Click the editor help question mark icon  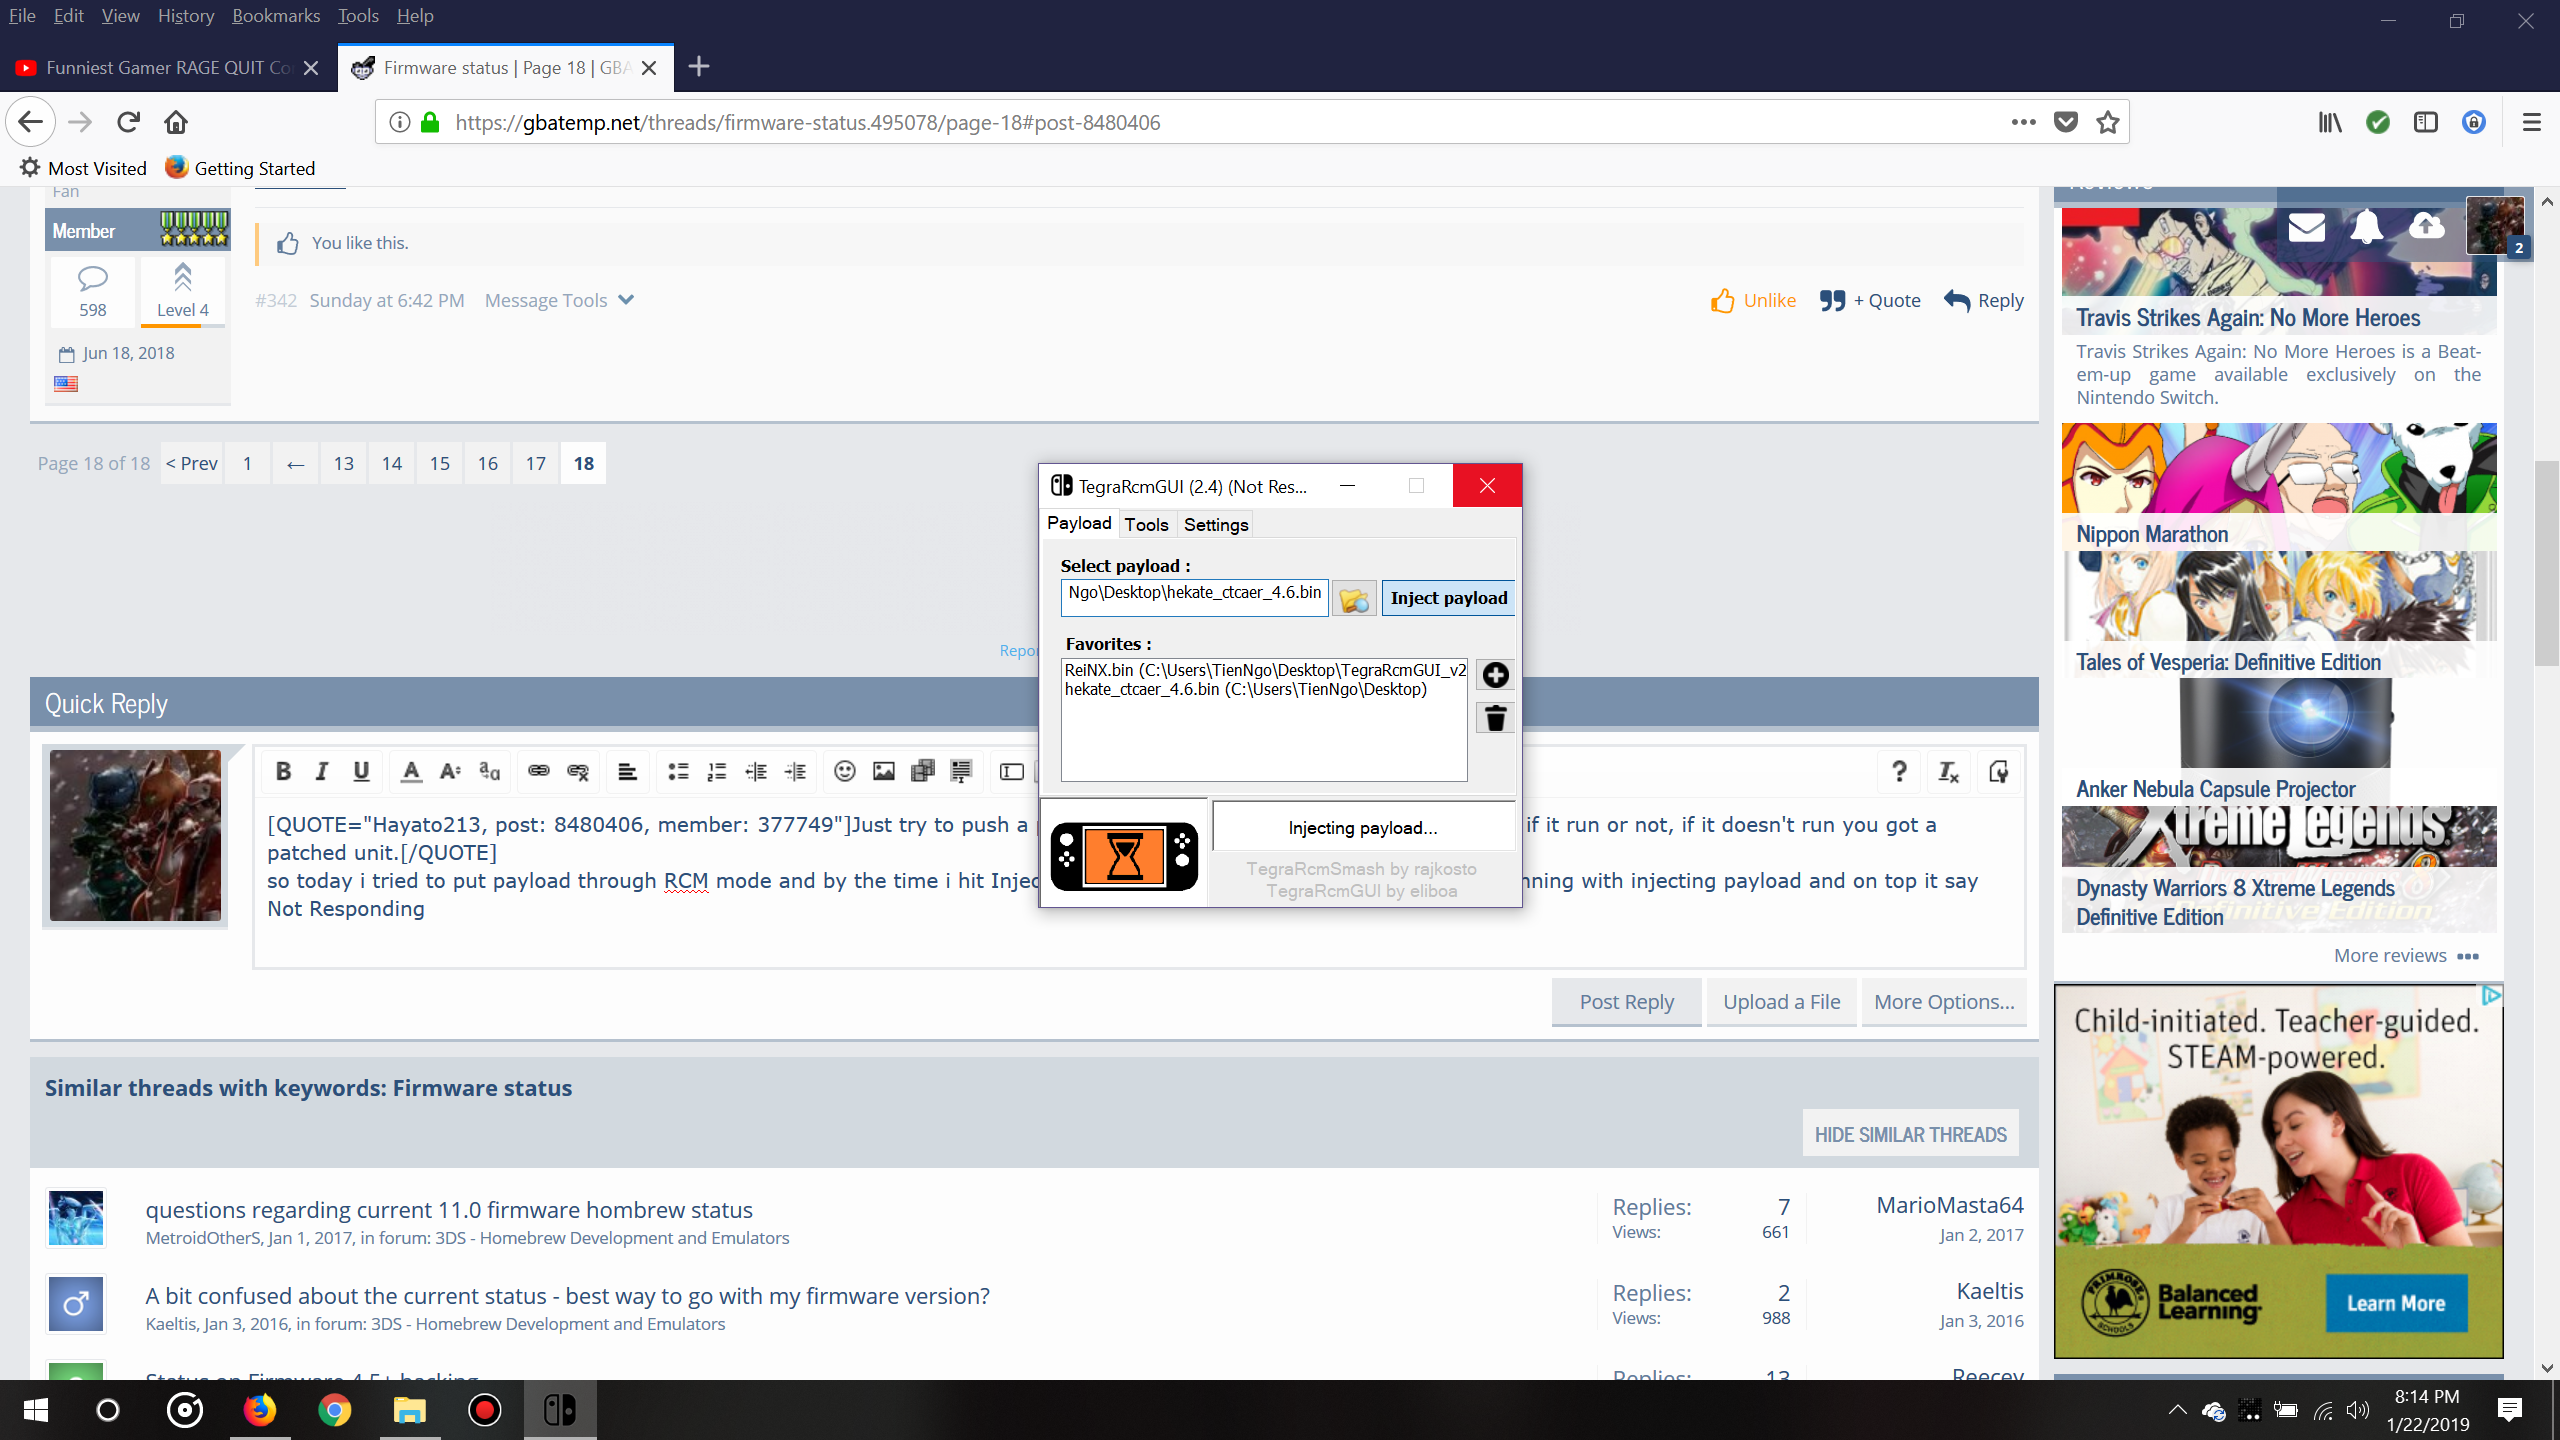tap(1899, 771)
